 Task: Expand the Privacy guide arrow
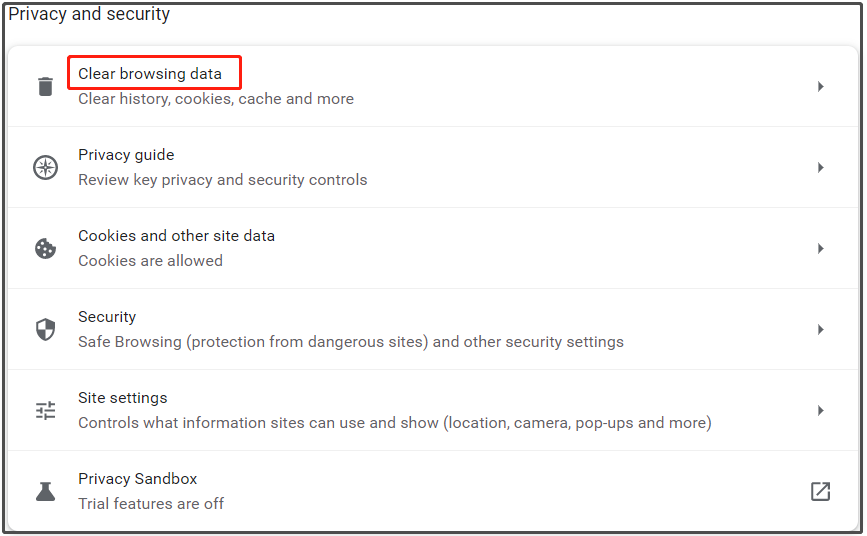[x=821, y=167]
